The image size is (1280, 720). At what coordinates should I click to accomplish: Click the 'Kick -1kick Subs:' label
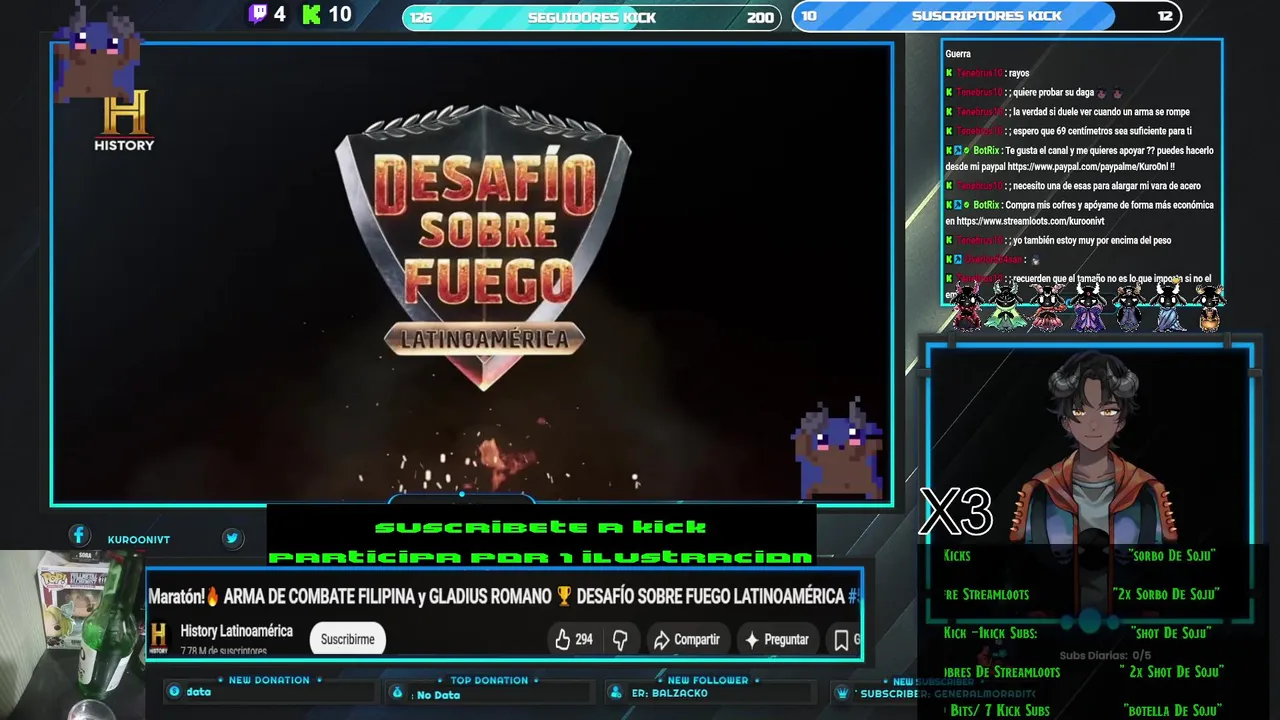[990, 633]
